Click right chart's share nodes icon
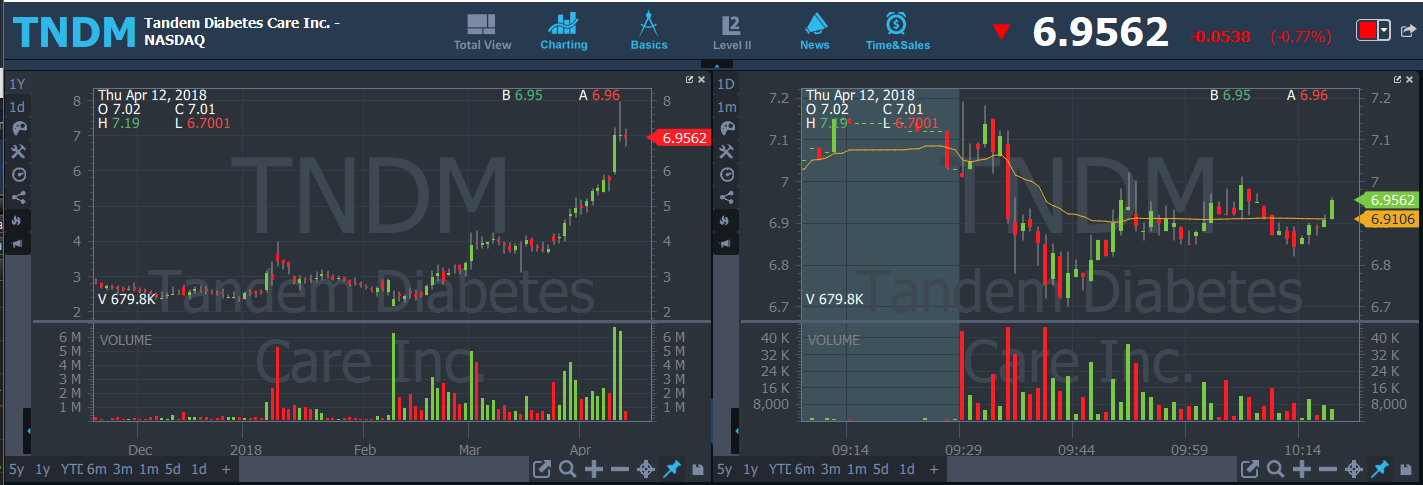1423x485 pixels. tap(726, 197)
